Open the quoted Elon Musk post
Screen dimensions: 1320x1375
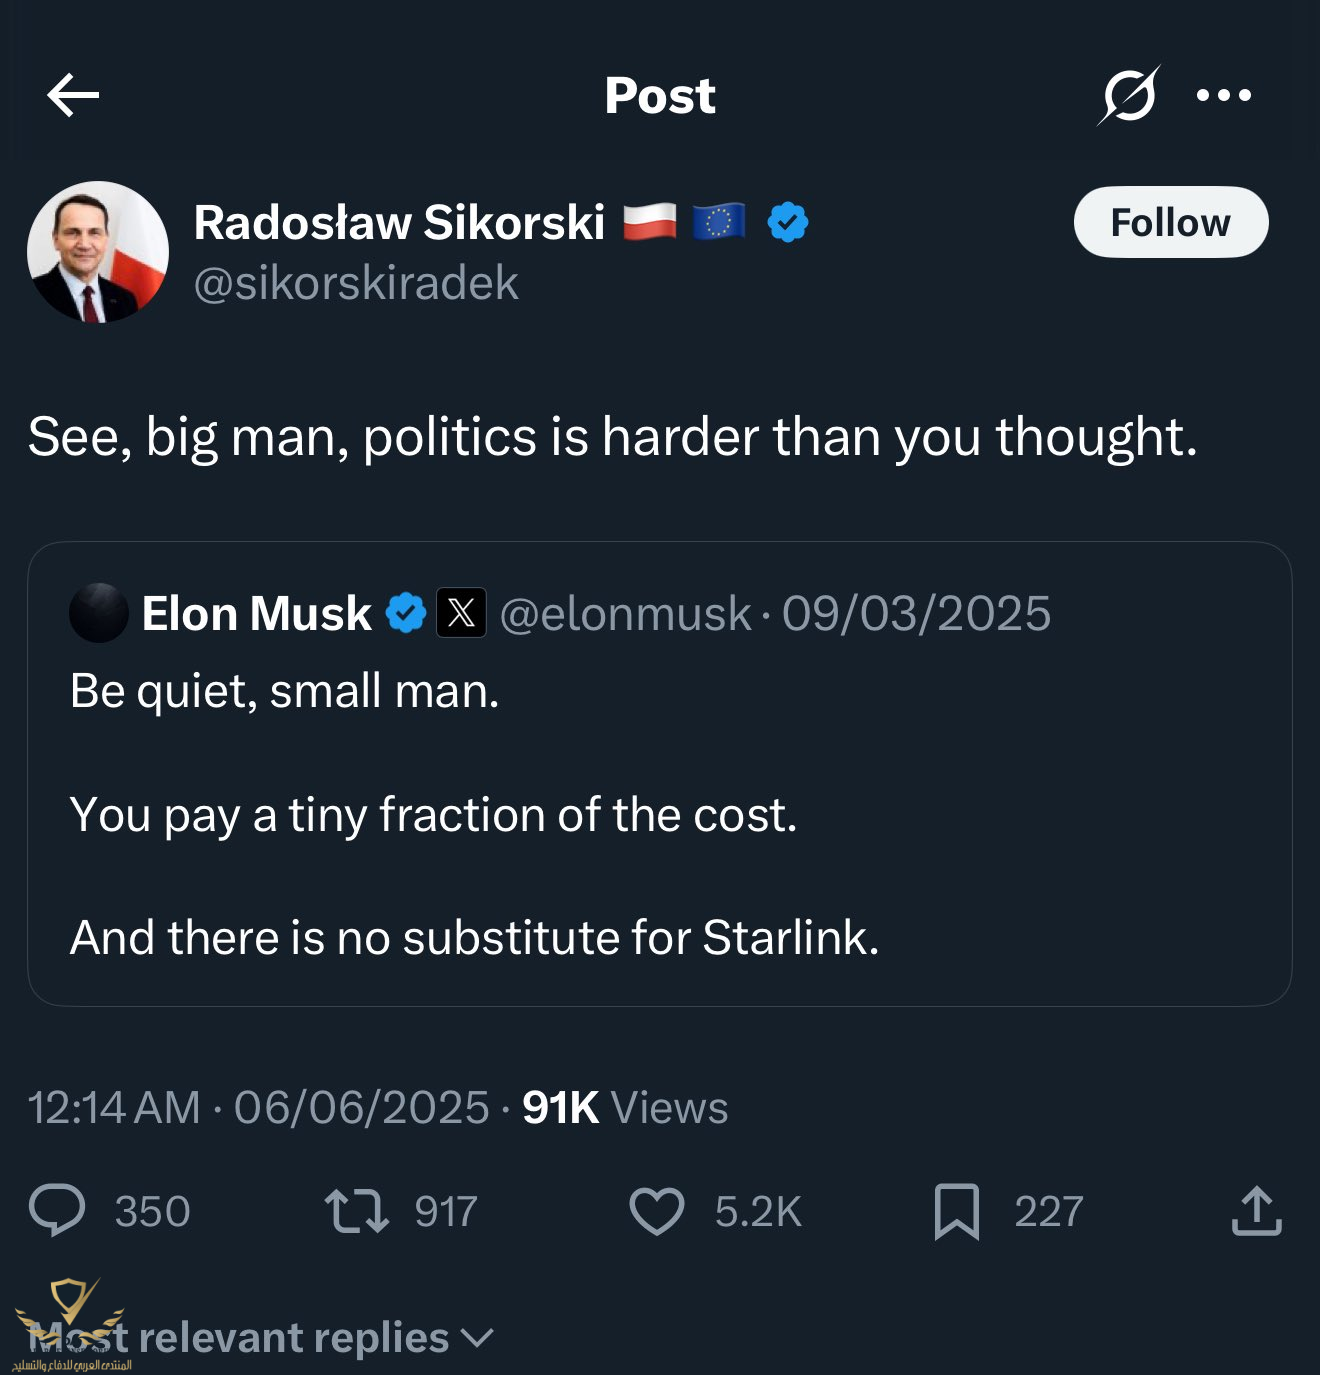pyautogui.click(x=660, y=815)
